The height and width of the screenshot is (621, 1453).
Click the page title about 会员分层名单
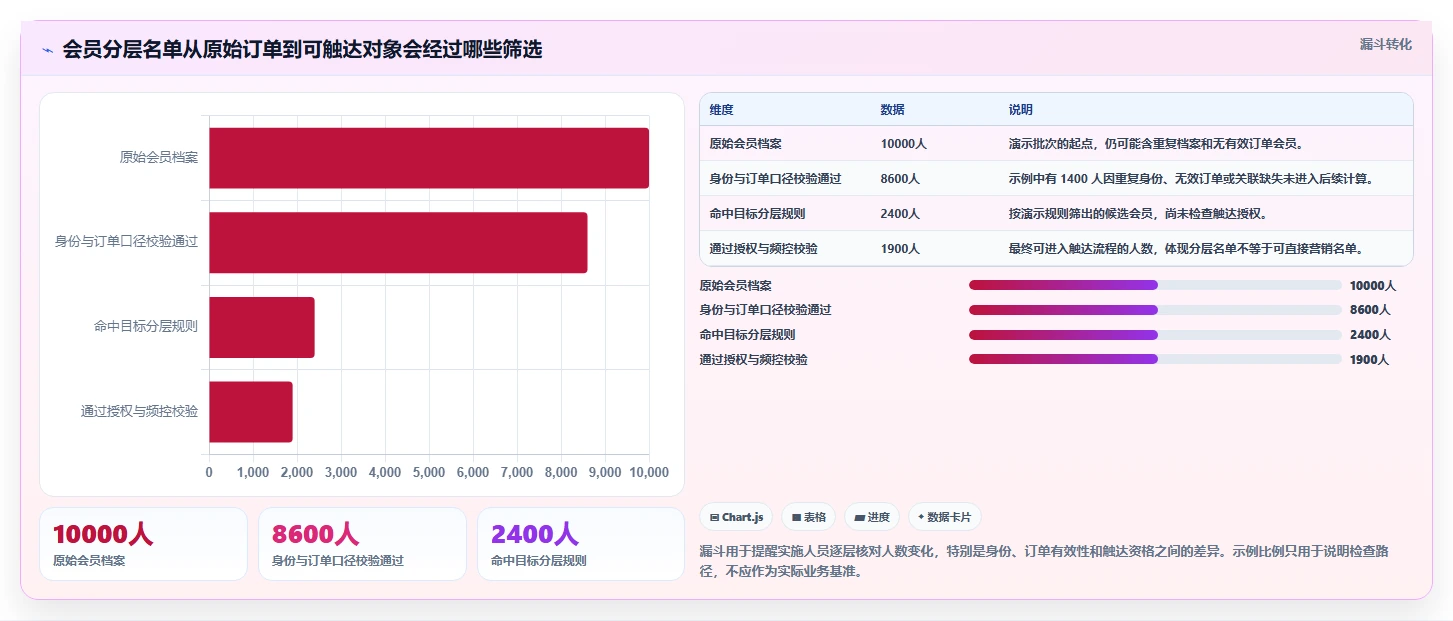[302, 50]
